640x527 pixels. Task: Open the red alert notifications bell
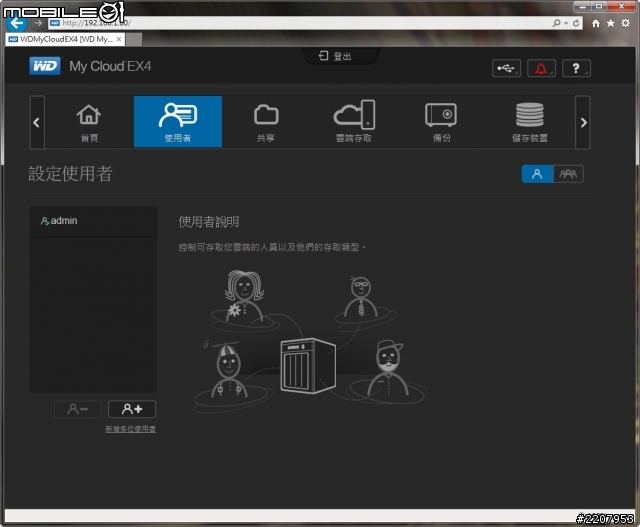click(x=541, y=68)
